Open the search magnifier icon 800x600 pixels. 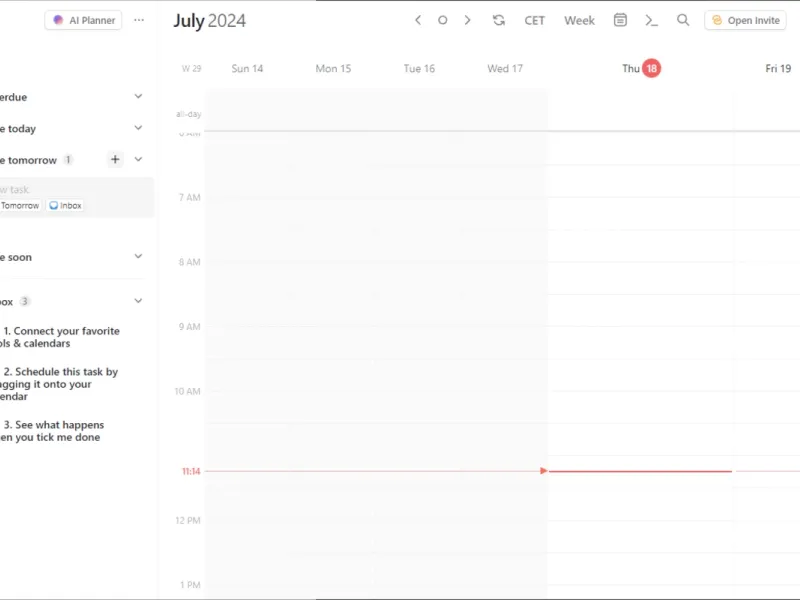(683, 20)
